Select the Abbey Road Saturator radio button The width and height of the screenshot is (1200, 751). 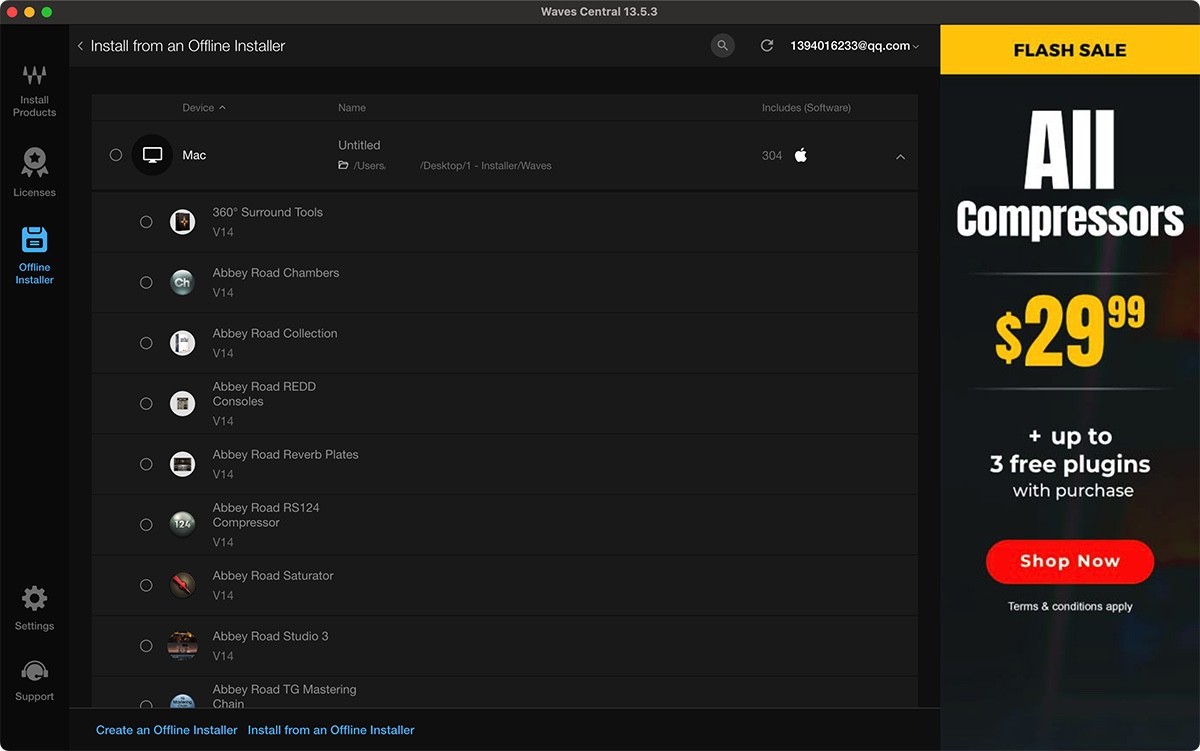coord(146,585)
